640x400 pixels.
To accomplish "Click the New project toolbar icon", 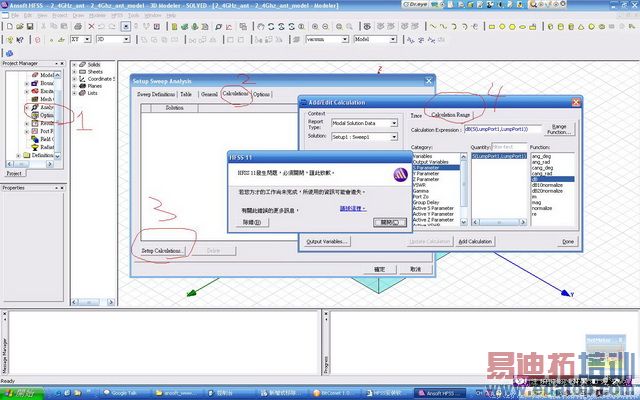I will pyautogui.click(x=10, y=27).
